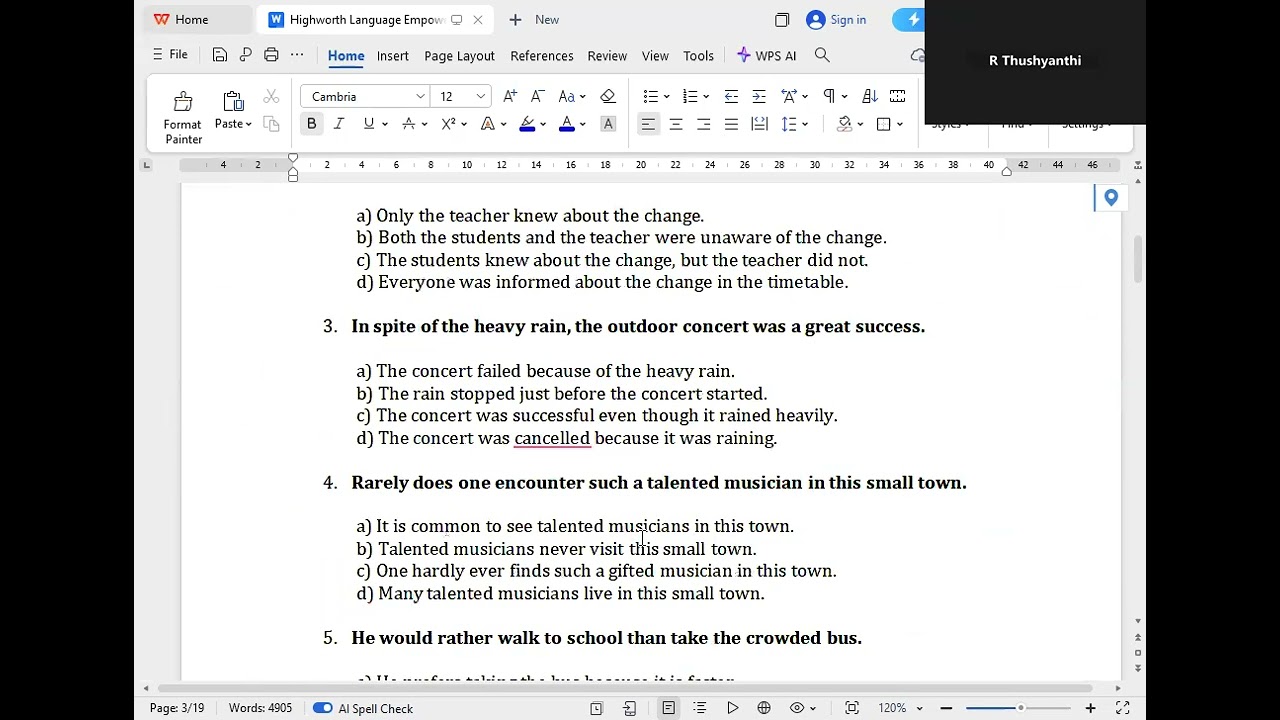Click the zoom out minus button
Screen dimensions: 1280x720
click(946, 708)
